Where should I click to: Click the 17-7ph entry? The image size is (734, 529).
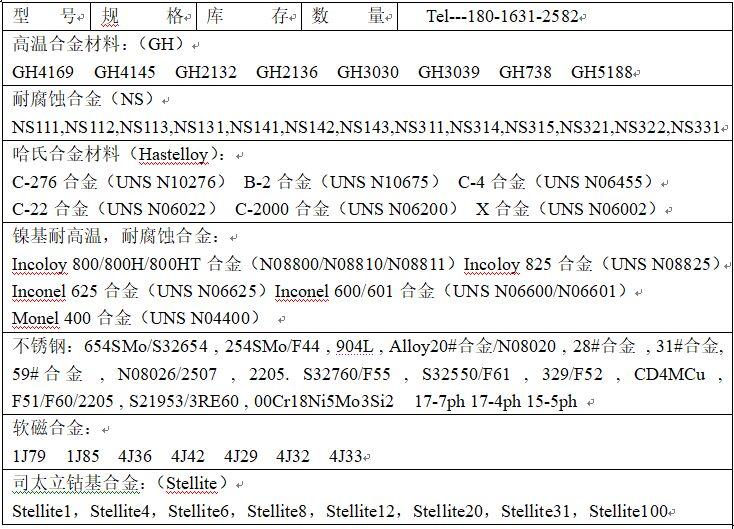(x=440, y=401)
